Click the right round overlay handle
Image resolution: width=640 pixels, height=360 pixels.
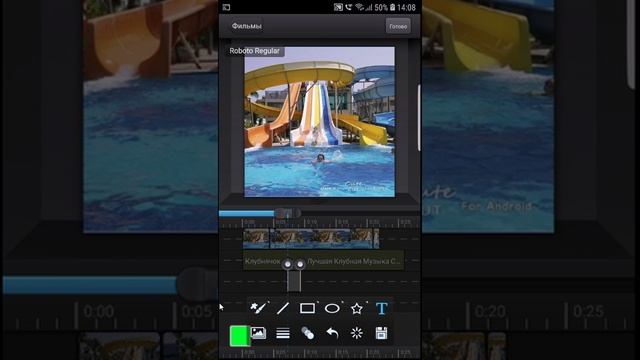tap(300, 264)
